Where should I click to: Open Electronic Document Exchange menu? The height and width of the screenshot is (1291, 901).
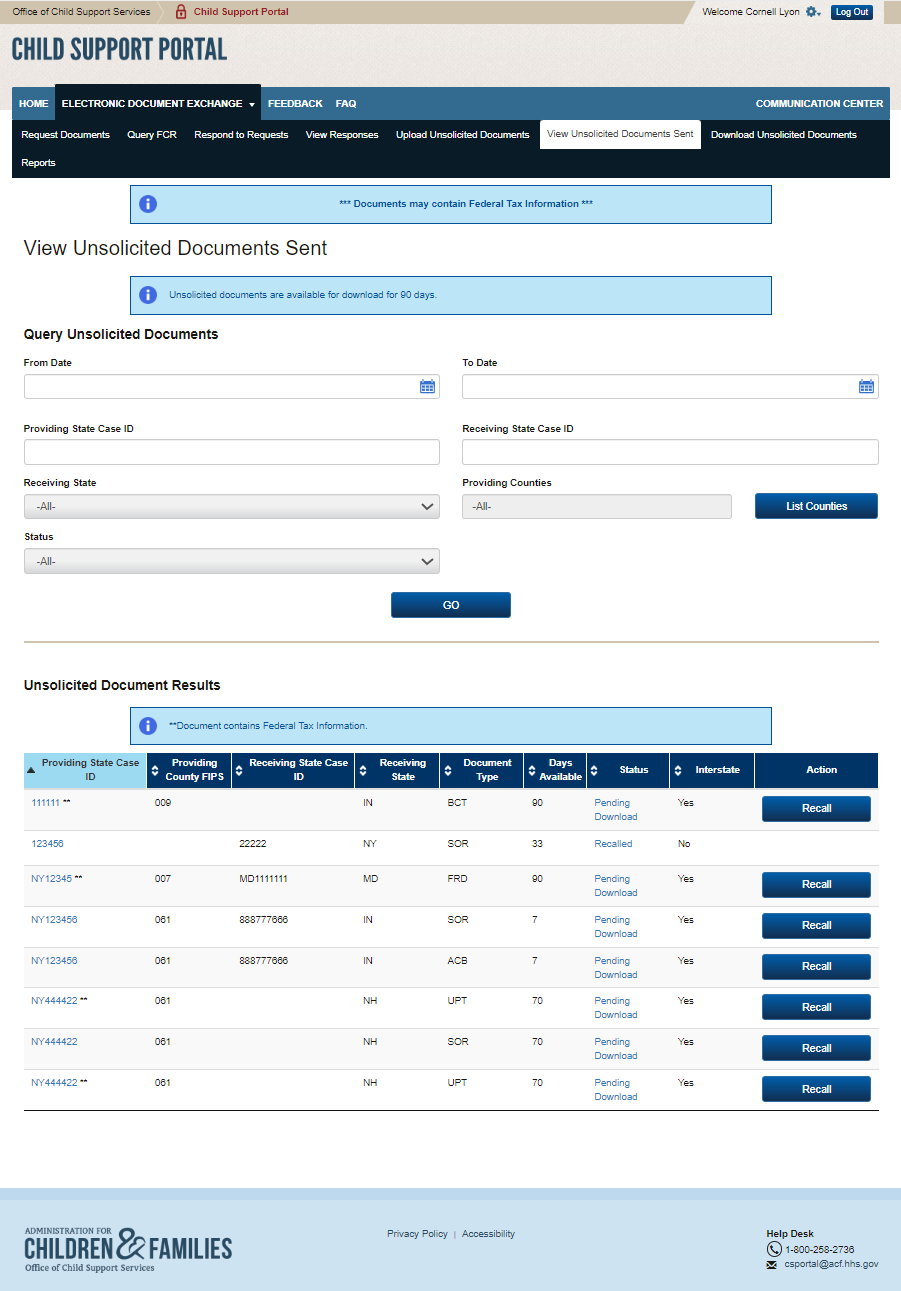pyautogui.click(x=157, y=104)
